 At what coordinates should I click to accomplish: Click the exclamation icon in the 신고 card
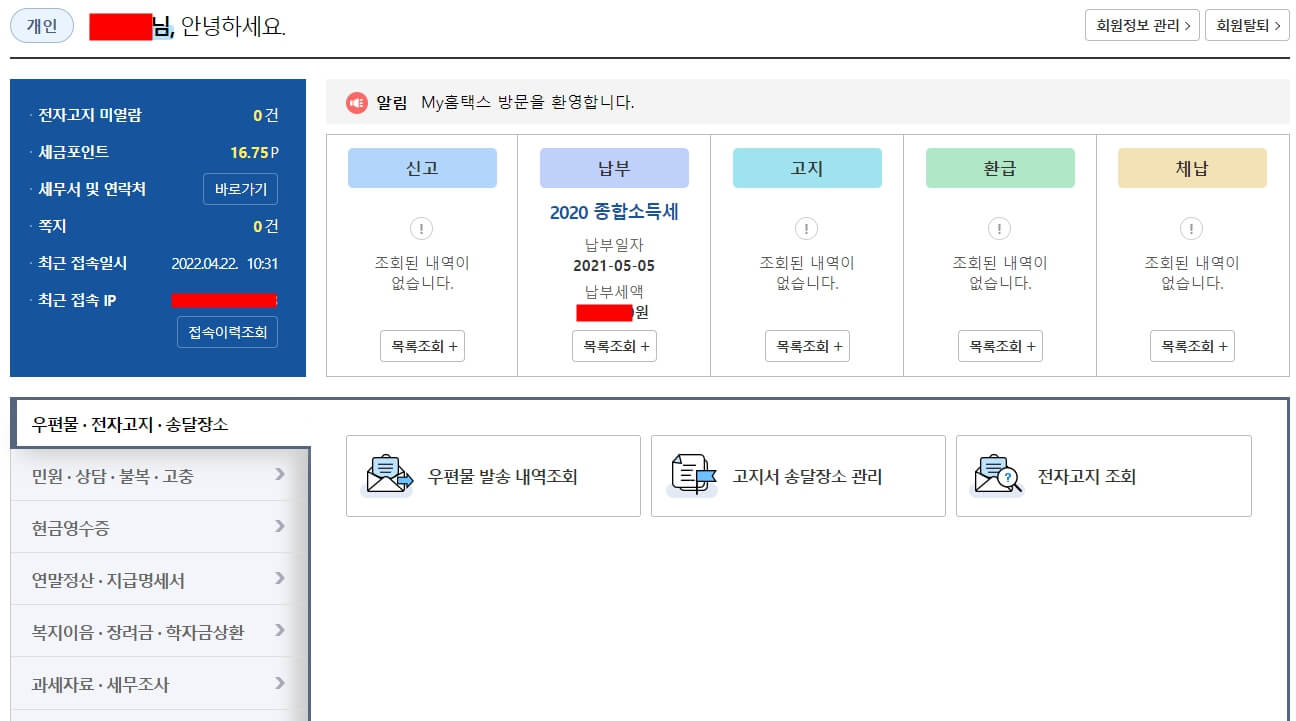(421, 228)
